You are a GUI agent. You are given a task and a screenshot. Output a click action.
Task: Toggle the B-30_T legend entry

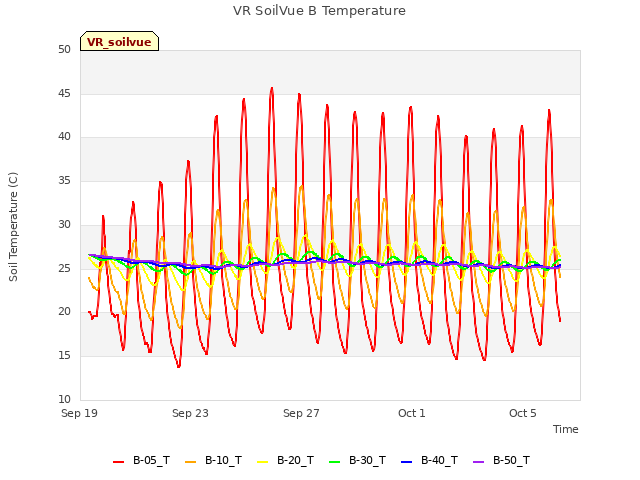357,460
